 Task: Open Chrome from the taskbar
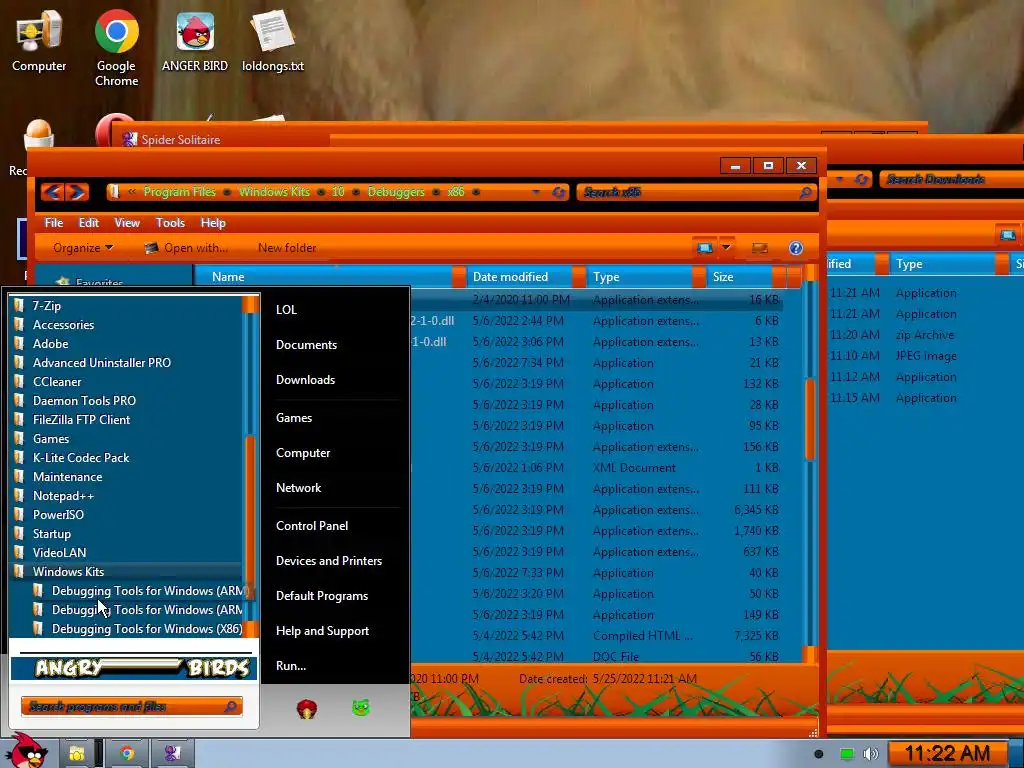tap(127, 754)
